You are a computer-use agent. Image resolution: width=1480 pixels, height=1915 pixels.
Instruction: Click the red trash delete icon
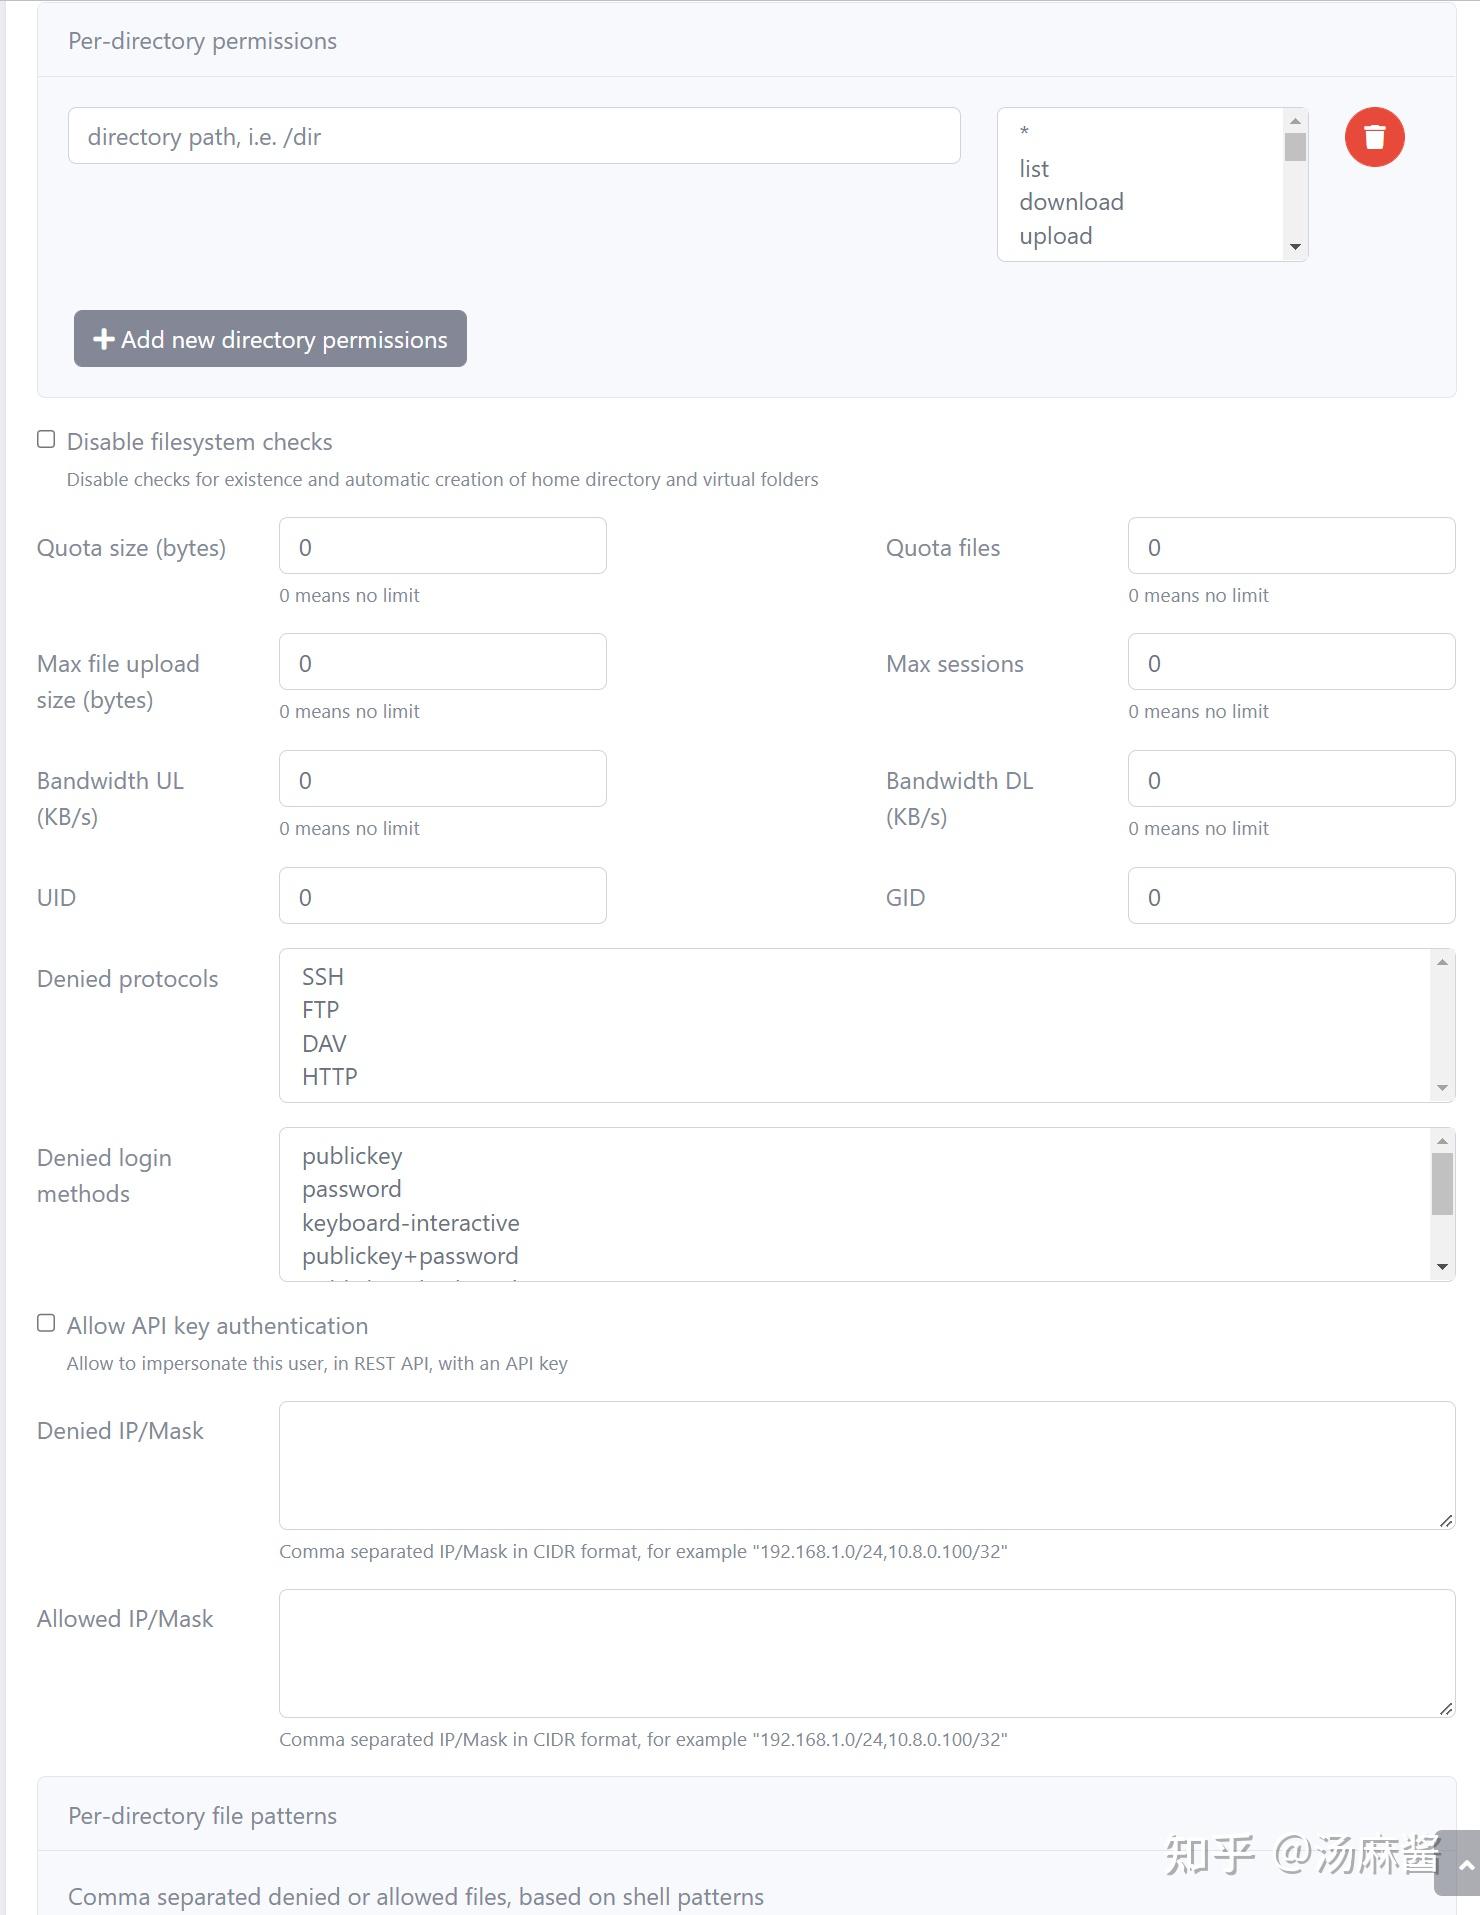[1374, 137]
